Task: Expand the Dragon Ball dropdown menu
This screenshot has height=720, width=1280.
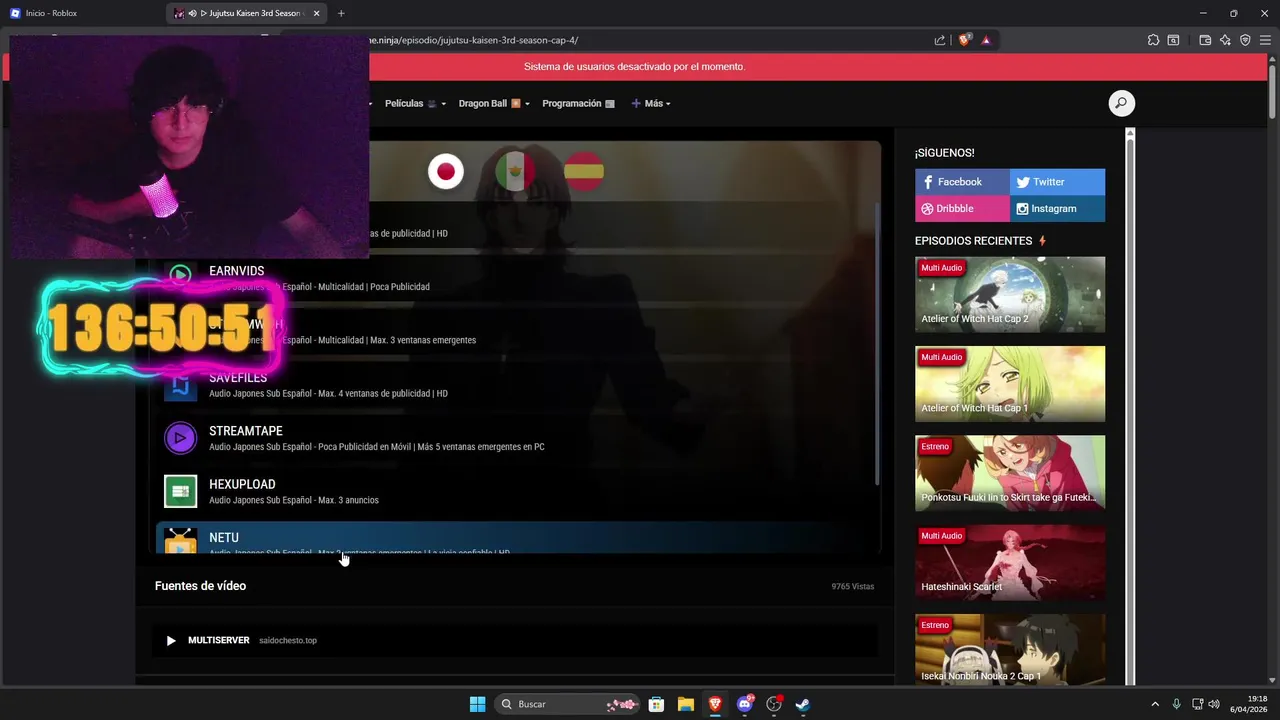Action: pos(494,103)
